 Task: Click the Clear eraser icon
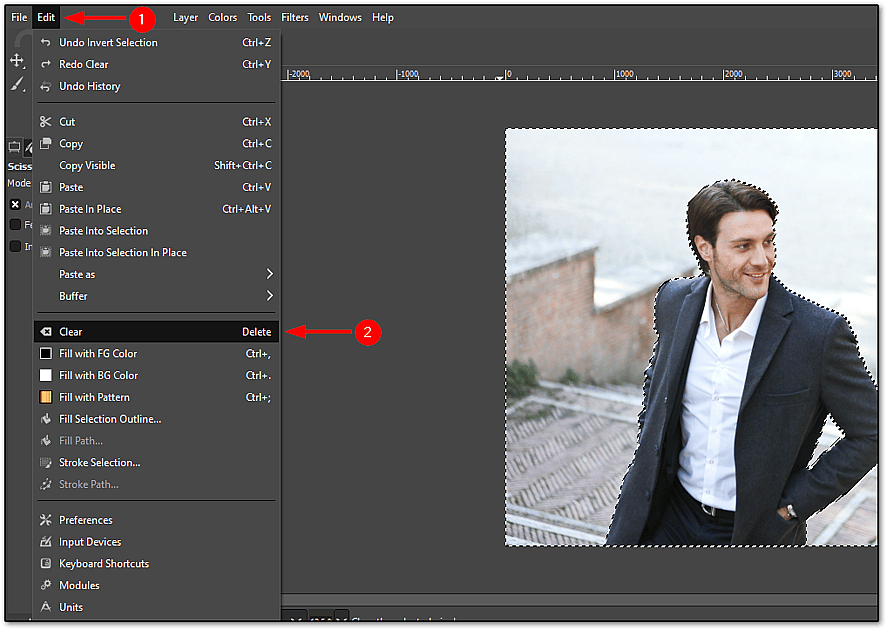46,332
